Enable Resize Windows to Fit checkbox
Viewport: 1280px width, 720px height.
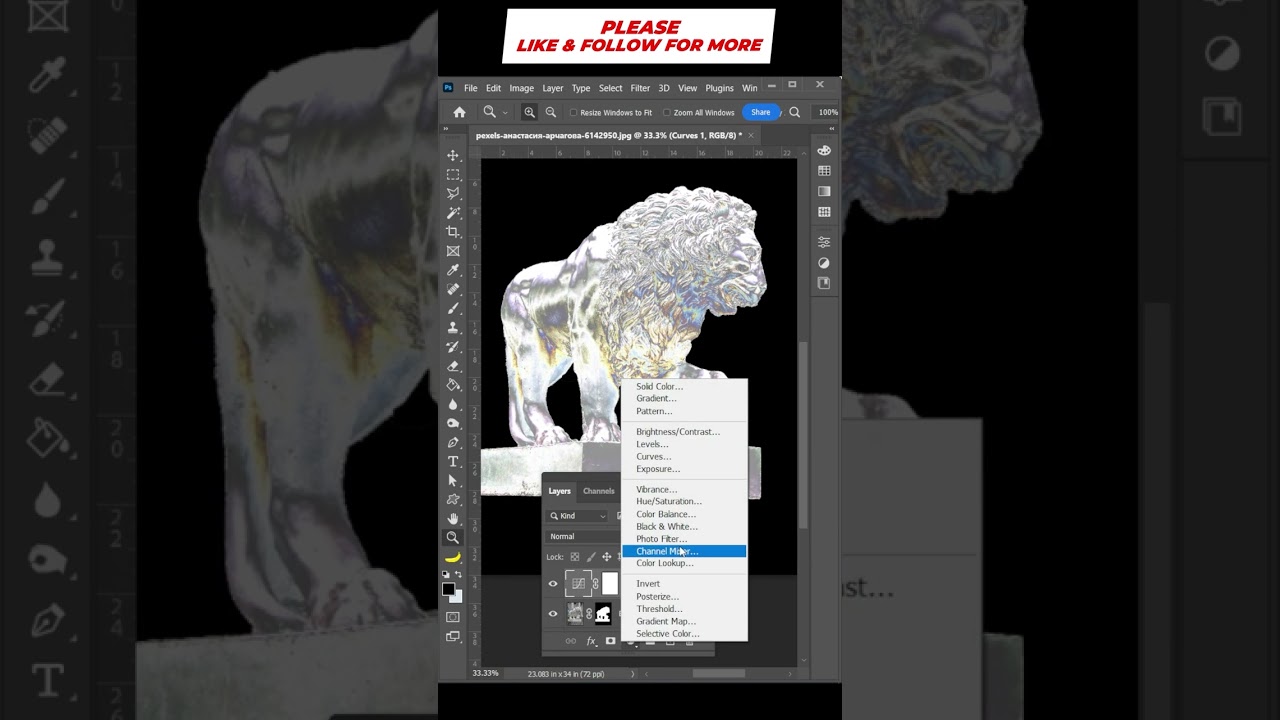point(573,113)
